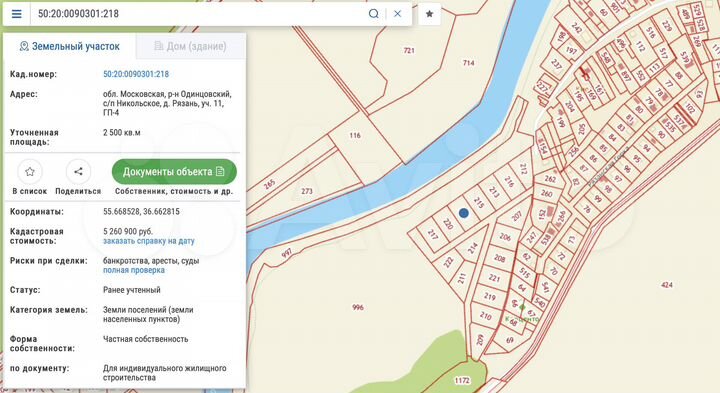Click the coordinates value 55.668528, 36.662815
The image size is (720, 393).
141,212
